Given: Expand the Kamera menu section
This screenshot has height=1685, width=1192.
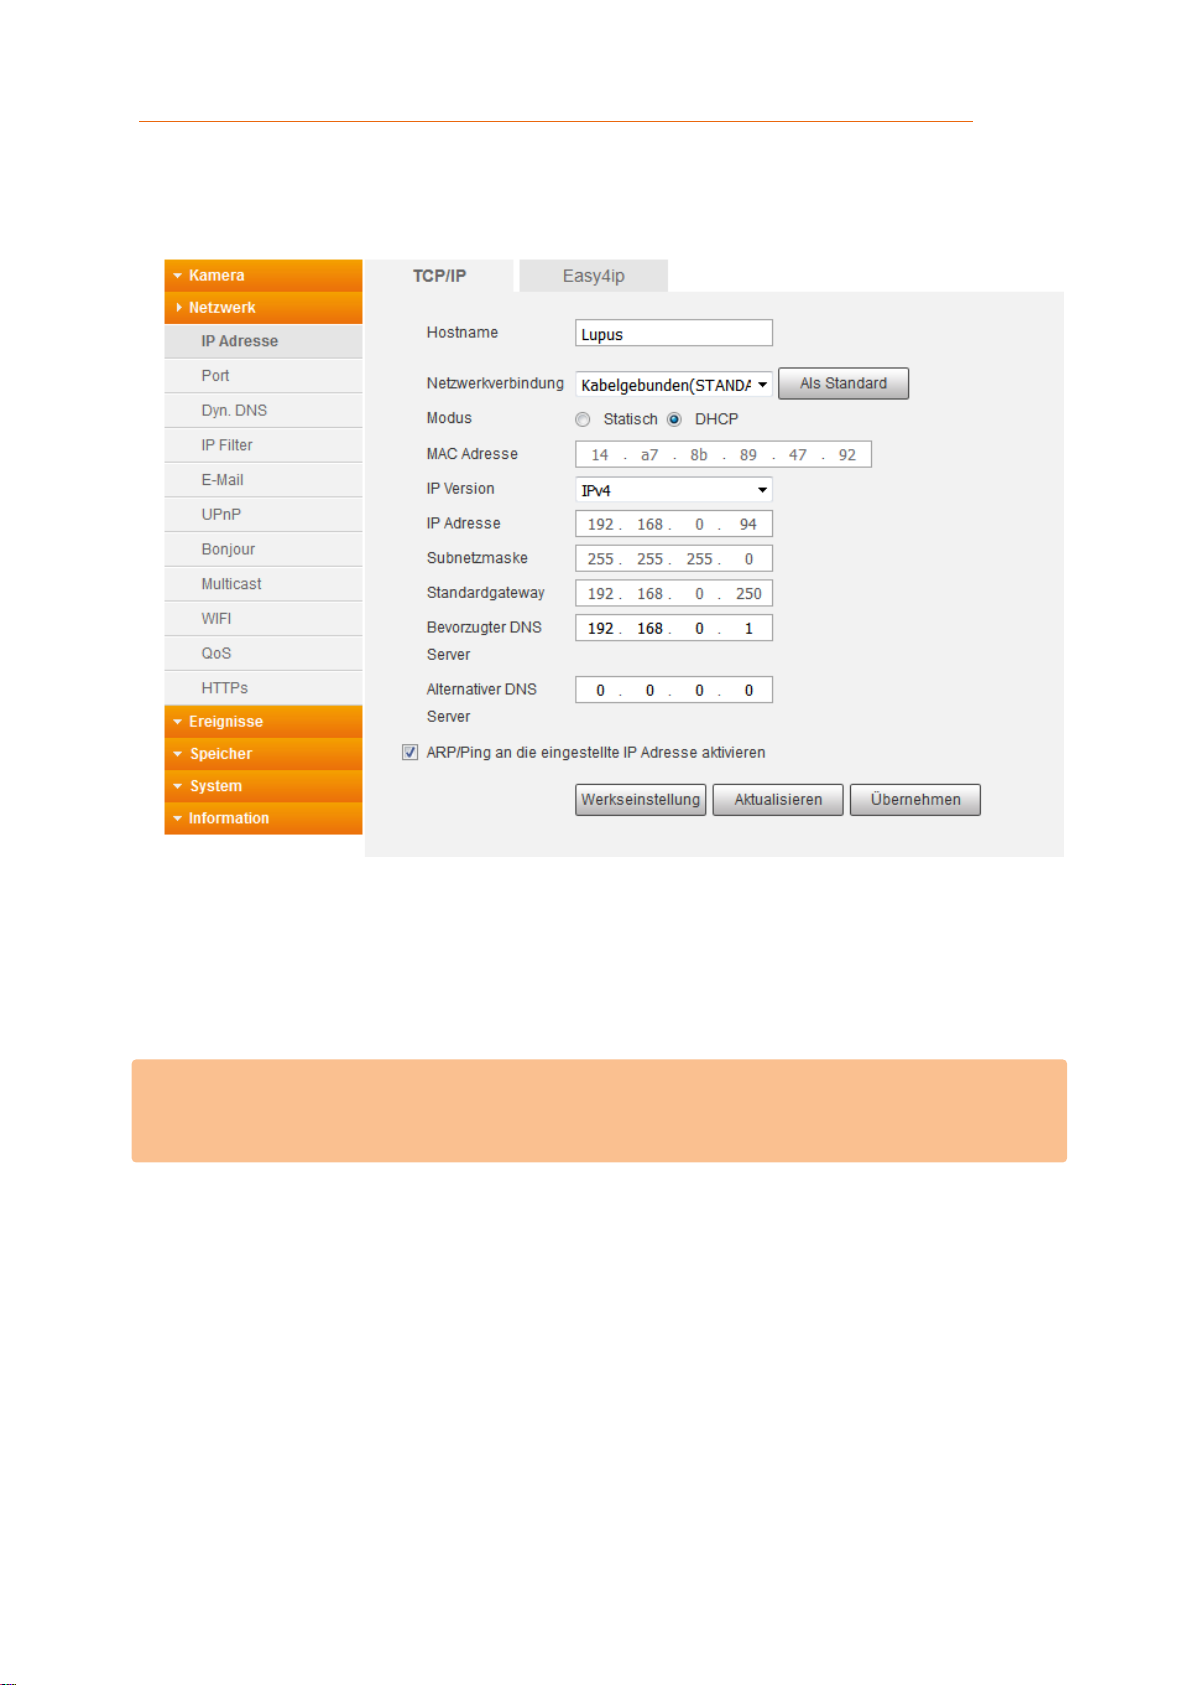Looking at the screenshot, I should pyautogui.click(x=263, y=275).
